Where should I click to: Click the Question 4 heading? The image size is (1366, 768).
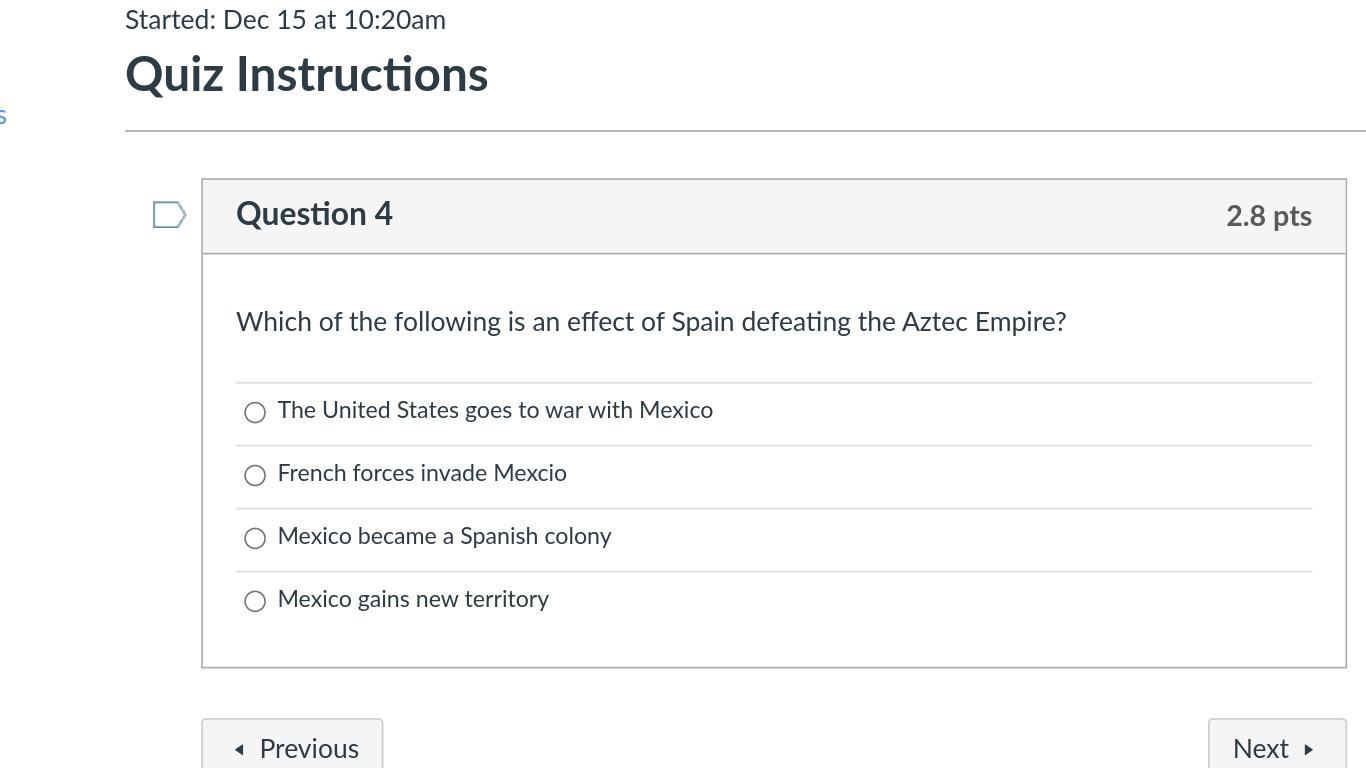[x=314, y=214]
